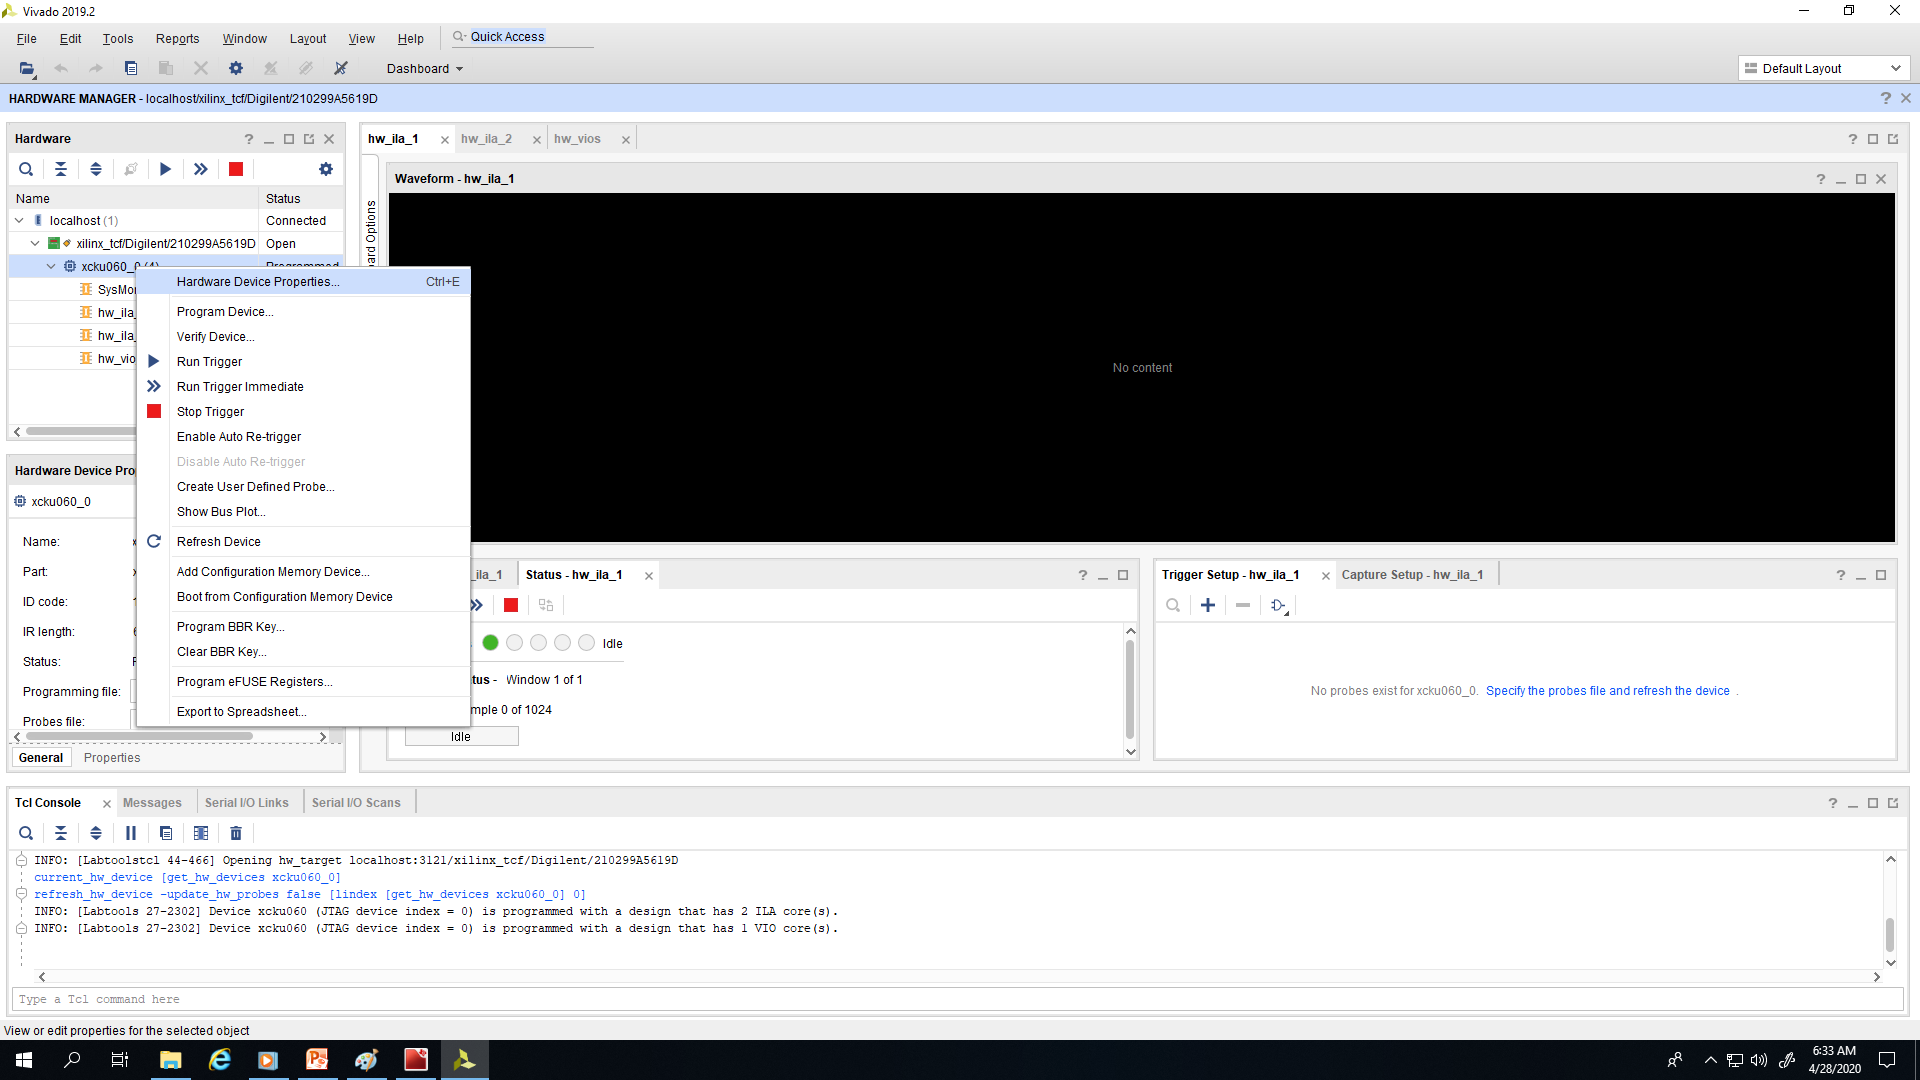Toggle column selection mode in Tcl Console
1920x1080 pixels.
pyautogui.click(x=201, y=833)
